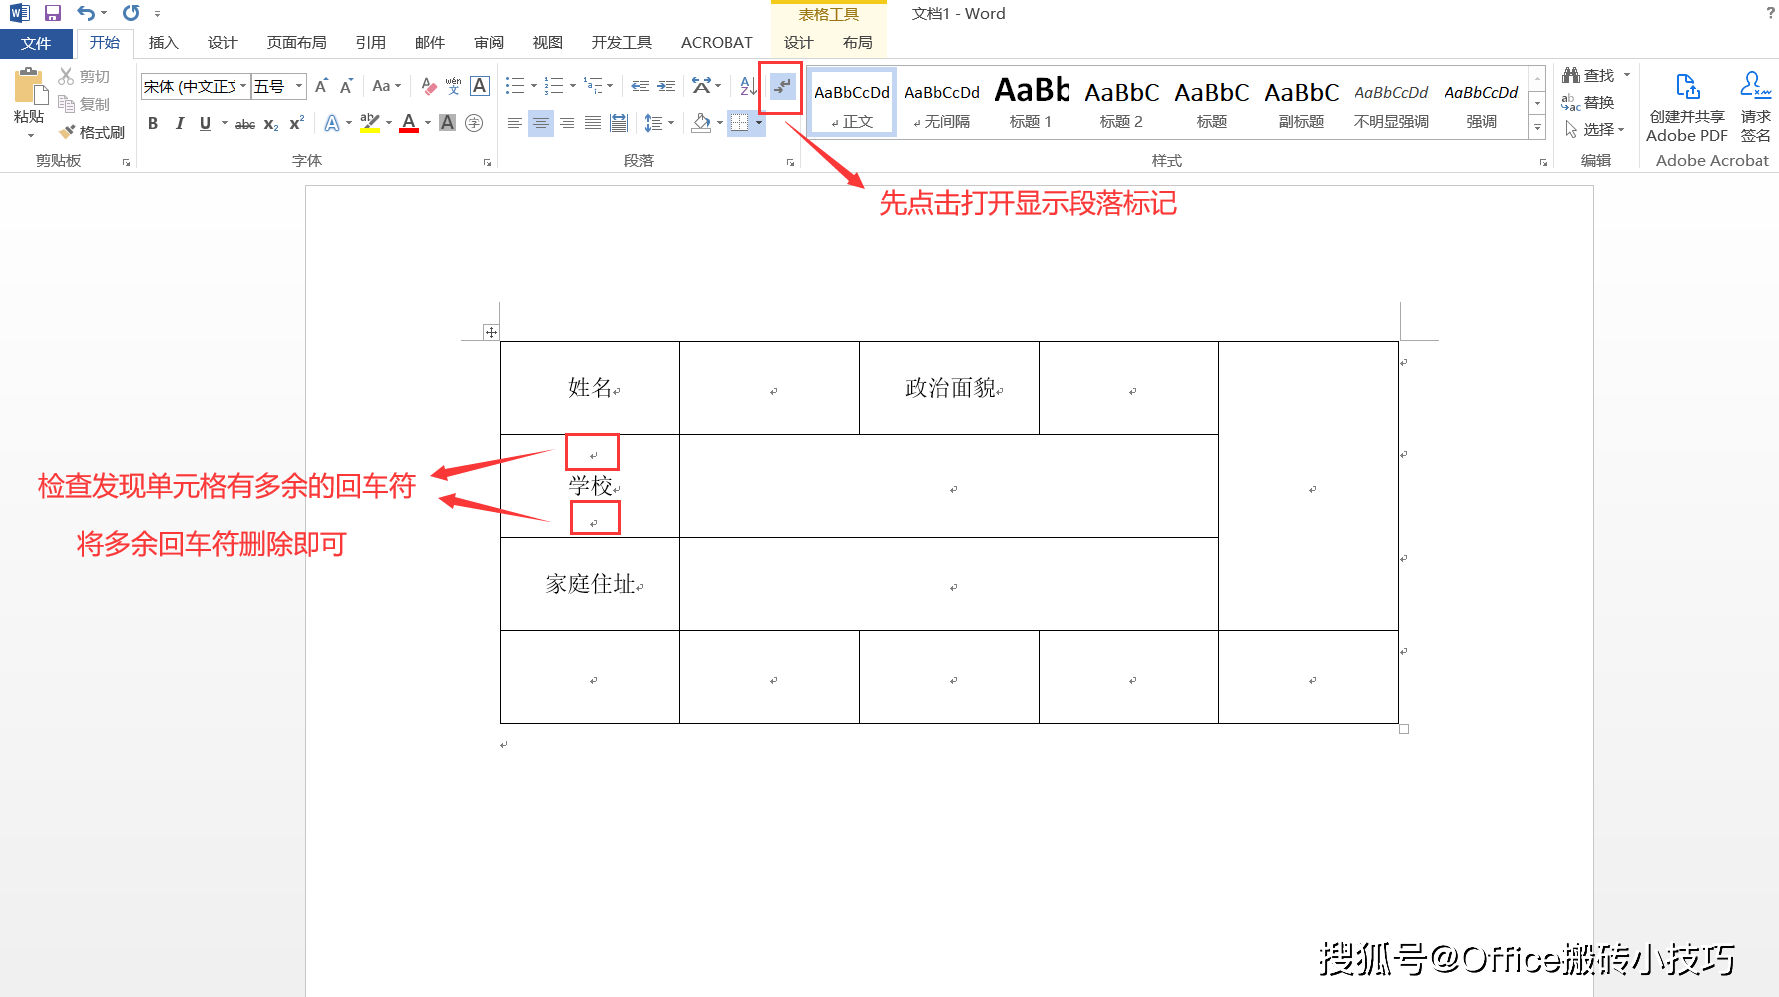
Task: Toggle strikethrough text formatting
Action: pyautogui.click(x=245, y=124)
